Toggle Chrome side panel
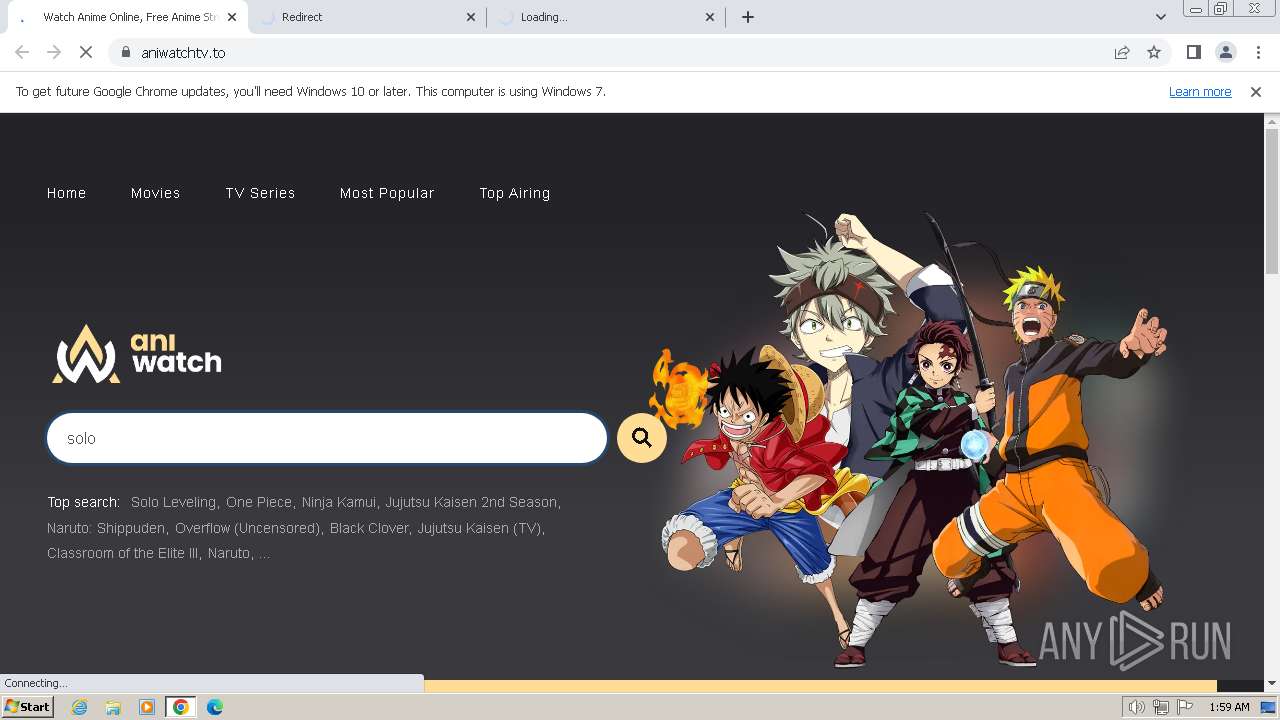 click(x=1193, y=53)
